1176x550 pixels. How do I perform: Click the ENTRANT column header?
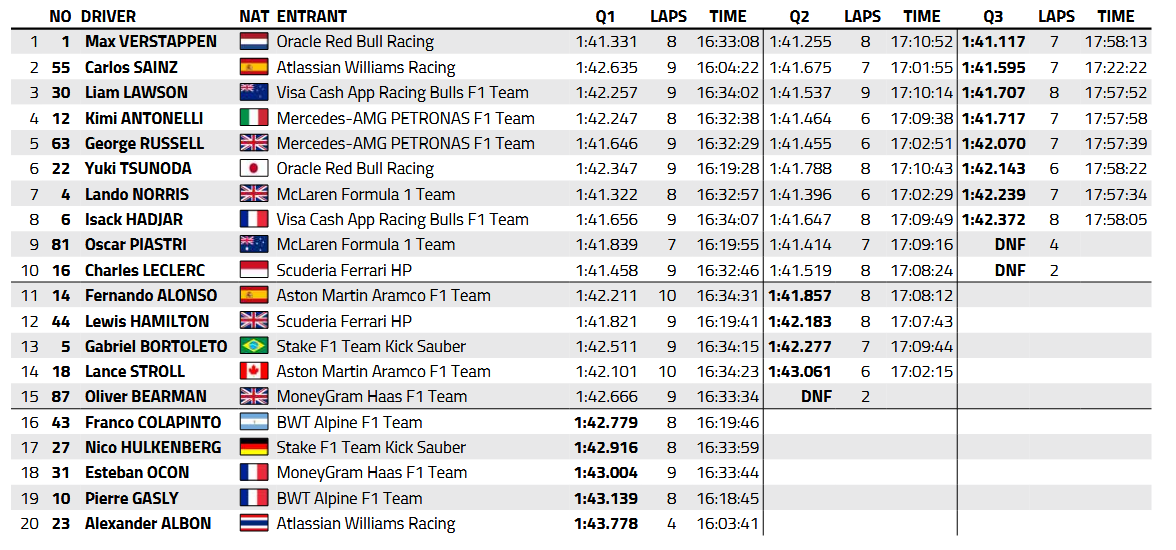[x=311, y=16]
